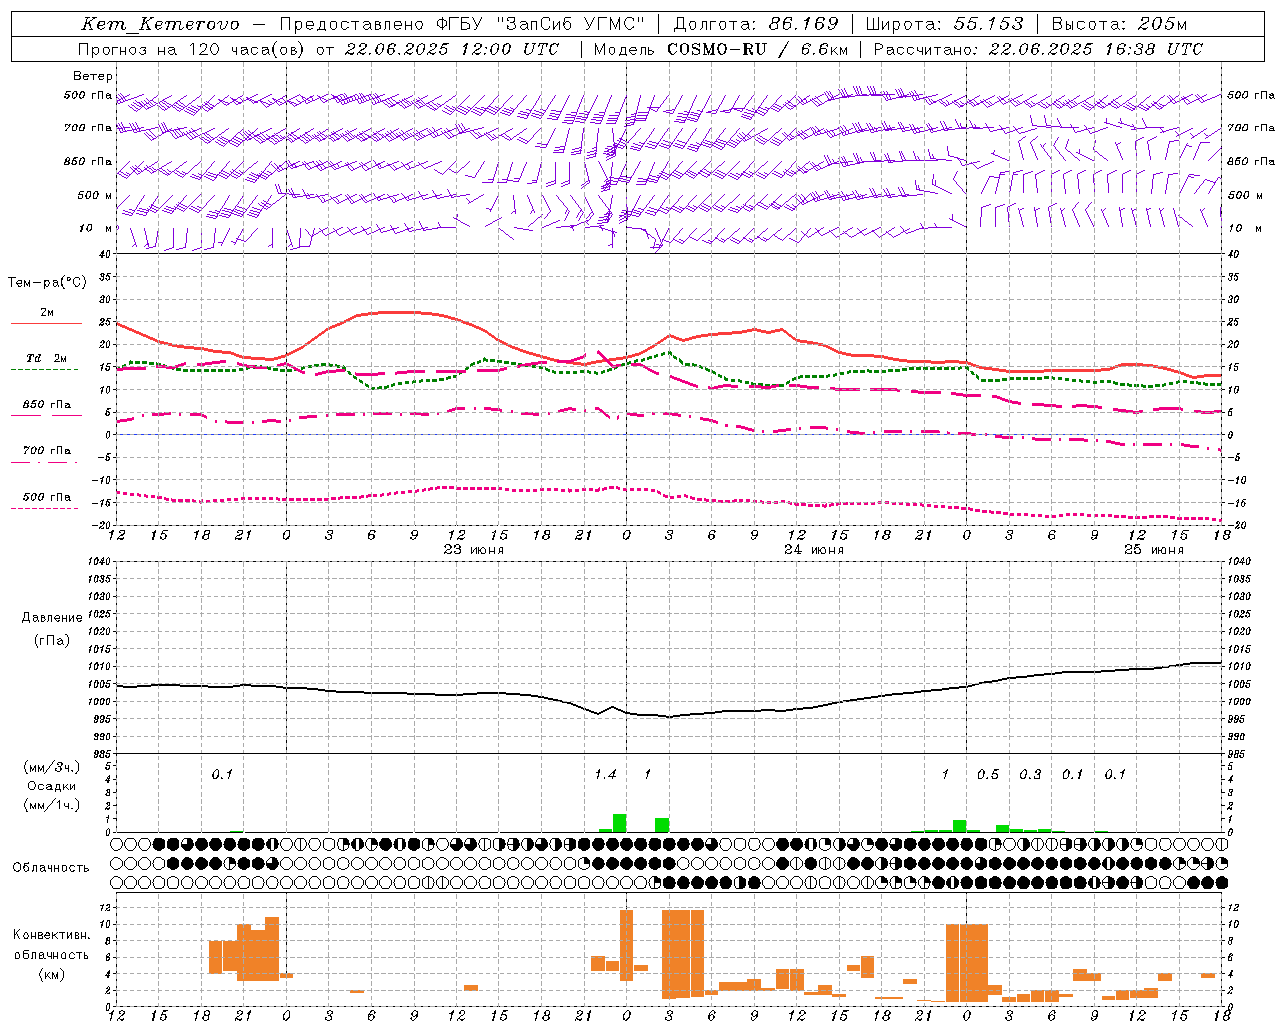Viewport: 1280px width, 1024px height.
Task: Click the 23 июня date label
Action: pos(473,550)
